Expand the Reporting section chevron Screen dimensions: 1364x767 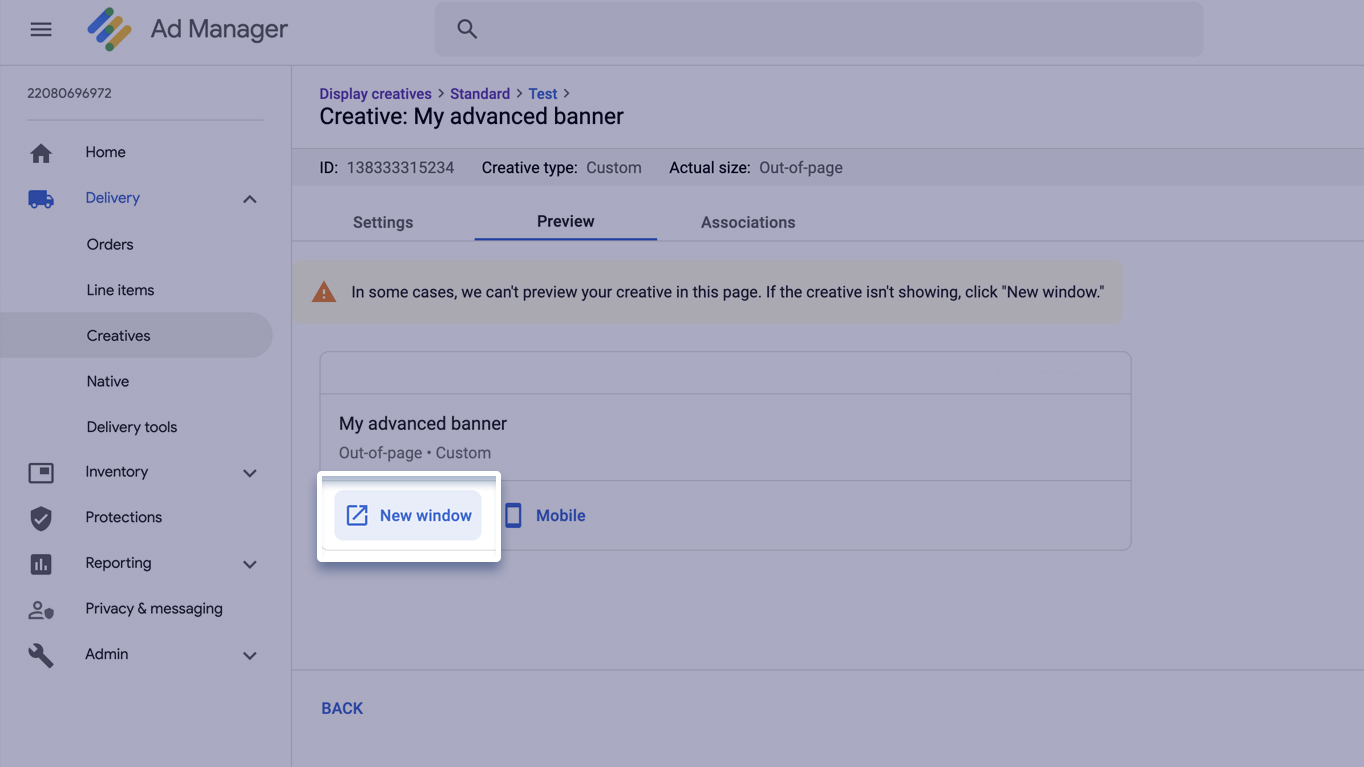pyautogui.click(x=250, y=564)
